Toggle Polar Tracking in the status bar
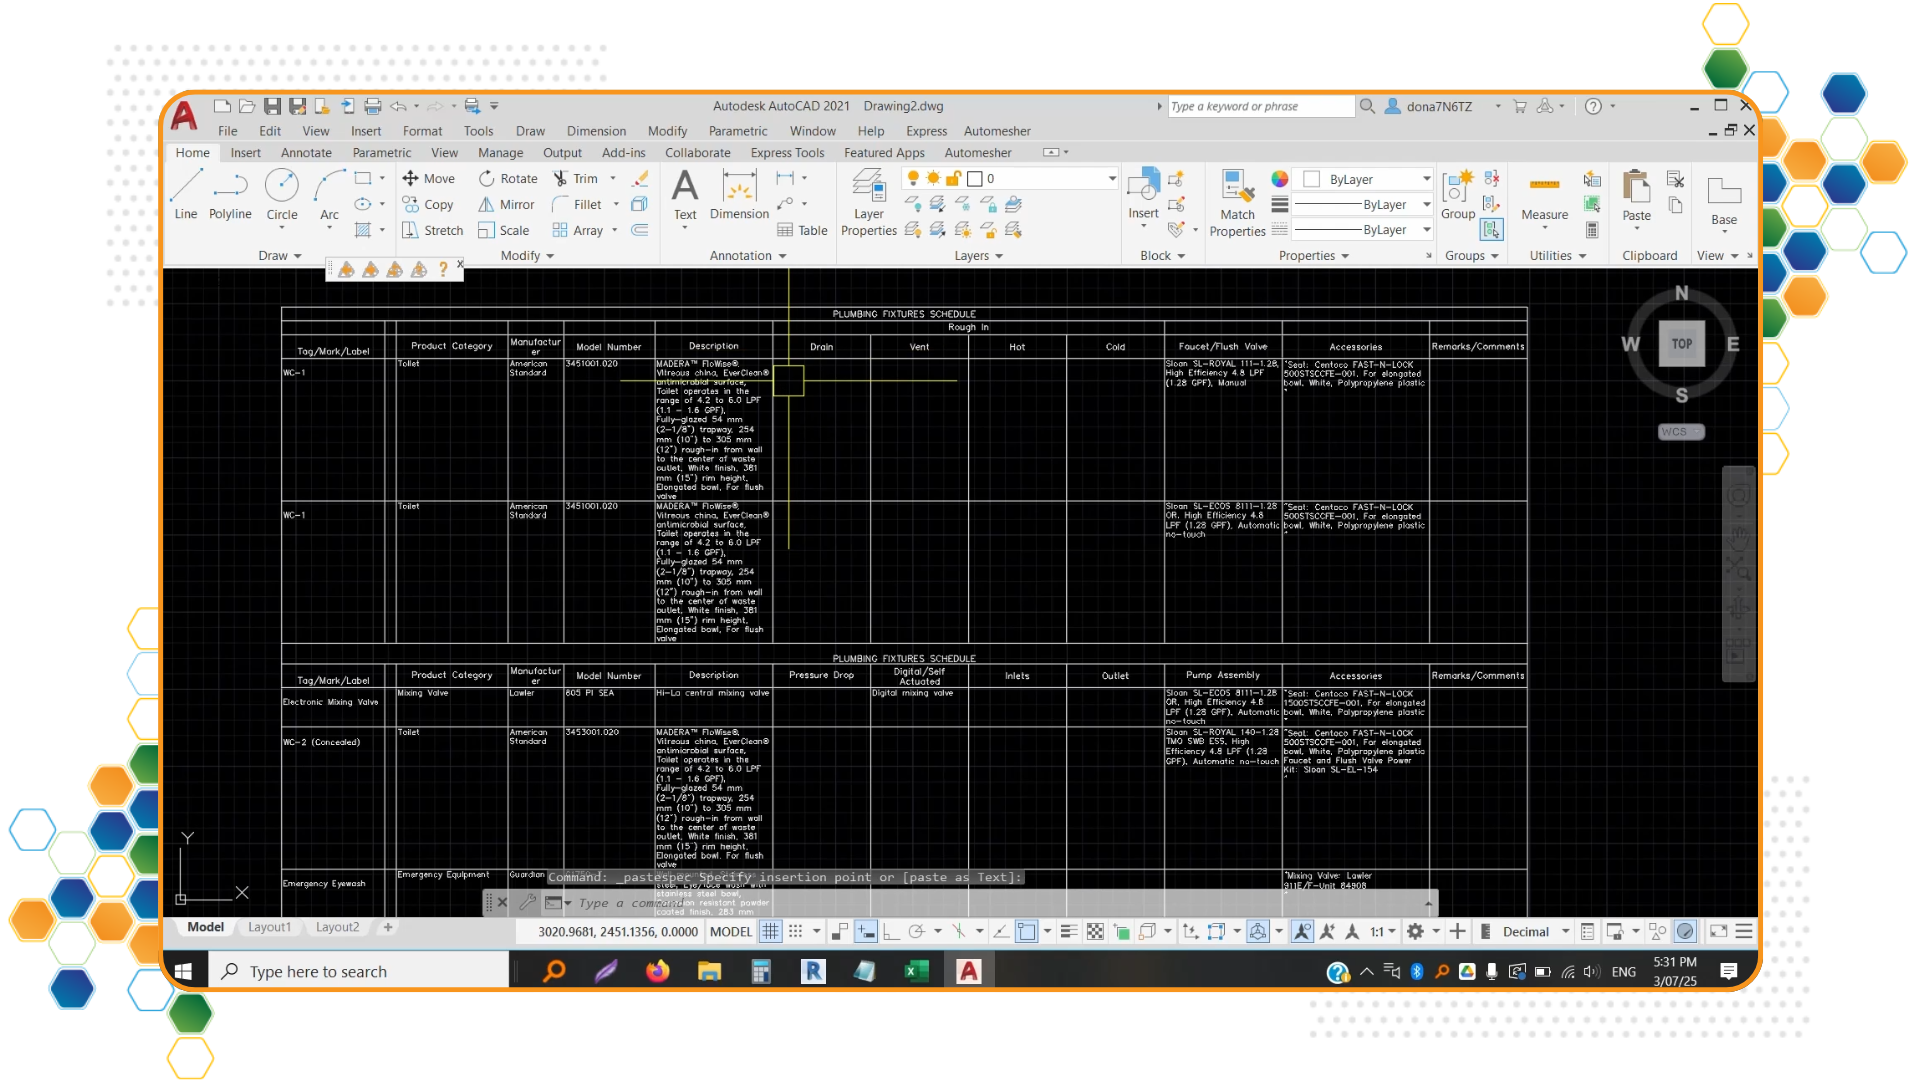This screenshot has width=1920, height=1080. coord(916,931)
